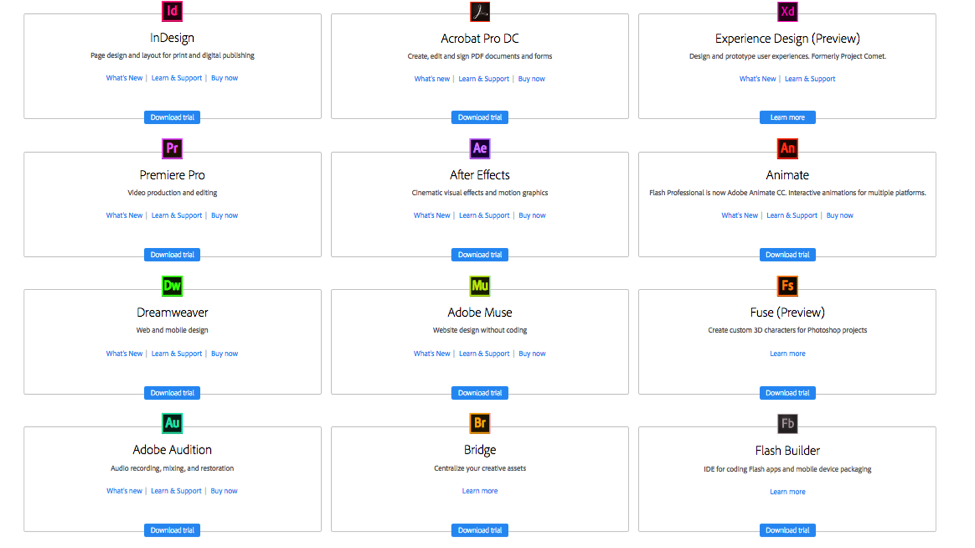Click the Dreamweaver Dw icon

coord(172,286)
